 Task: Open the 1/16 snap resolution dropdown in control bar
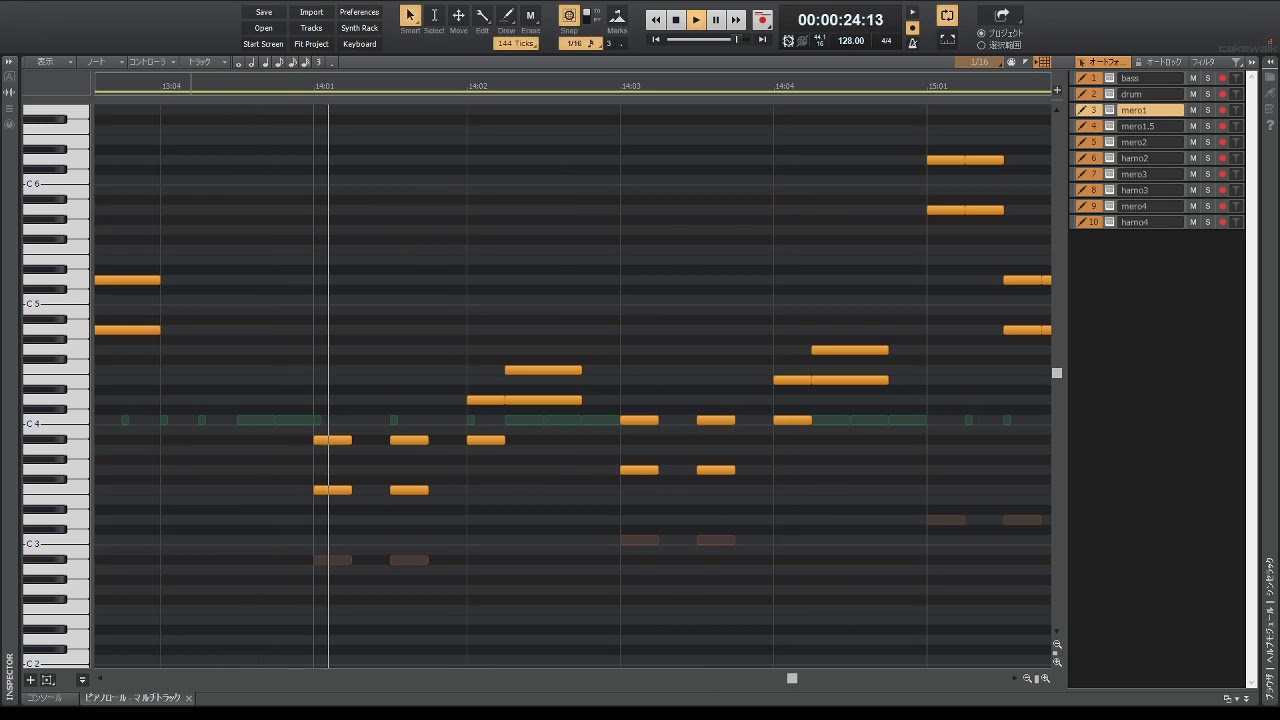pos(580,43)
